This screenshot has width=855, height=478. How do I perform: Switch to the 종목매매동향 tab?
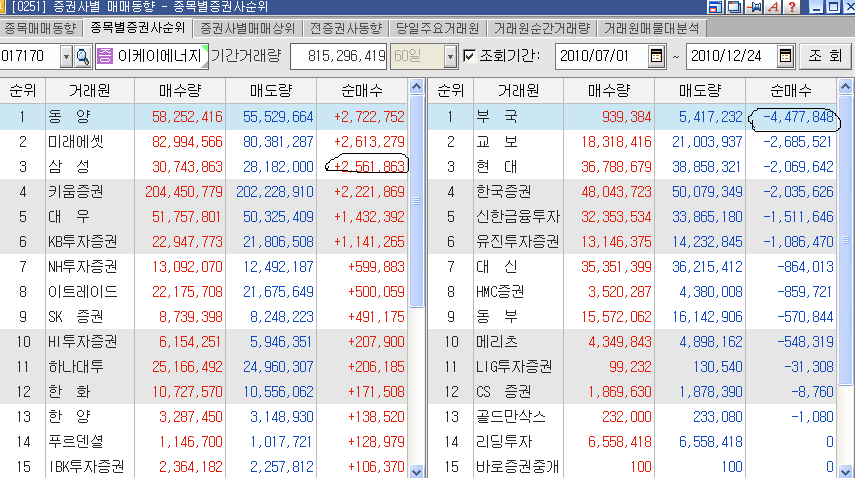40,28
